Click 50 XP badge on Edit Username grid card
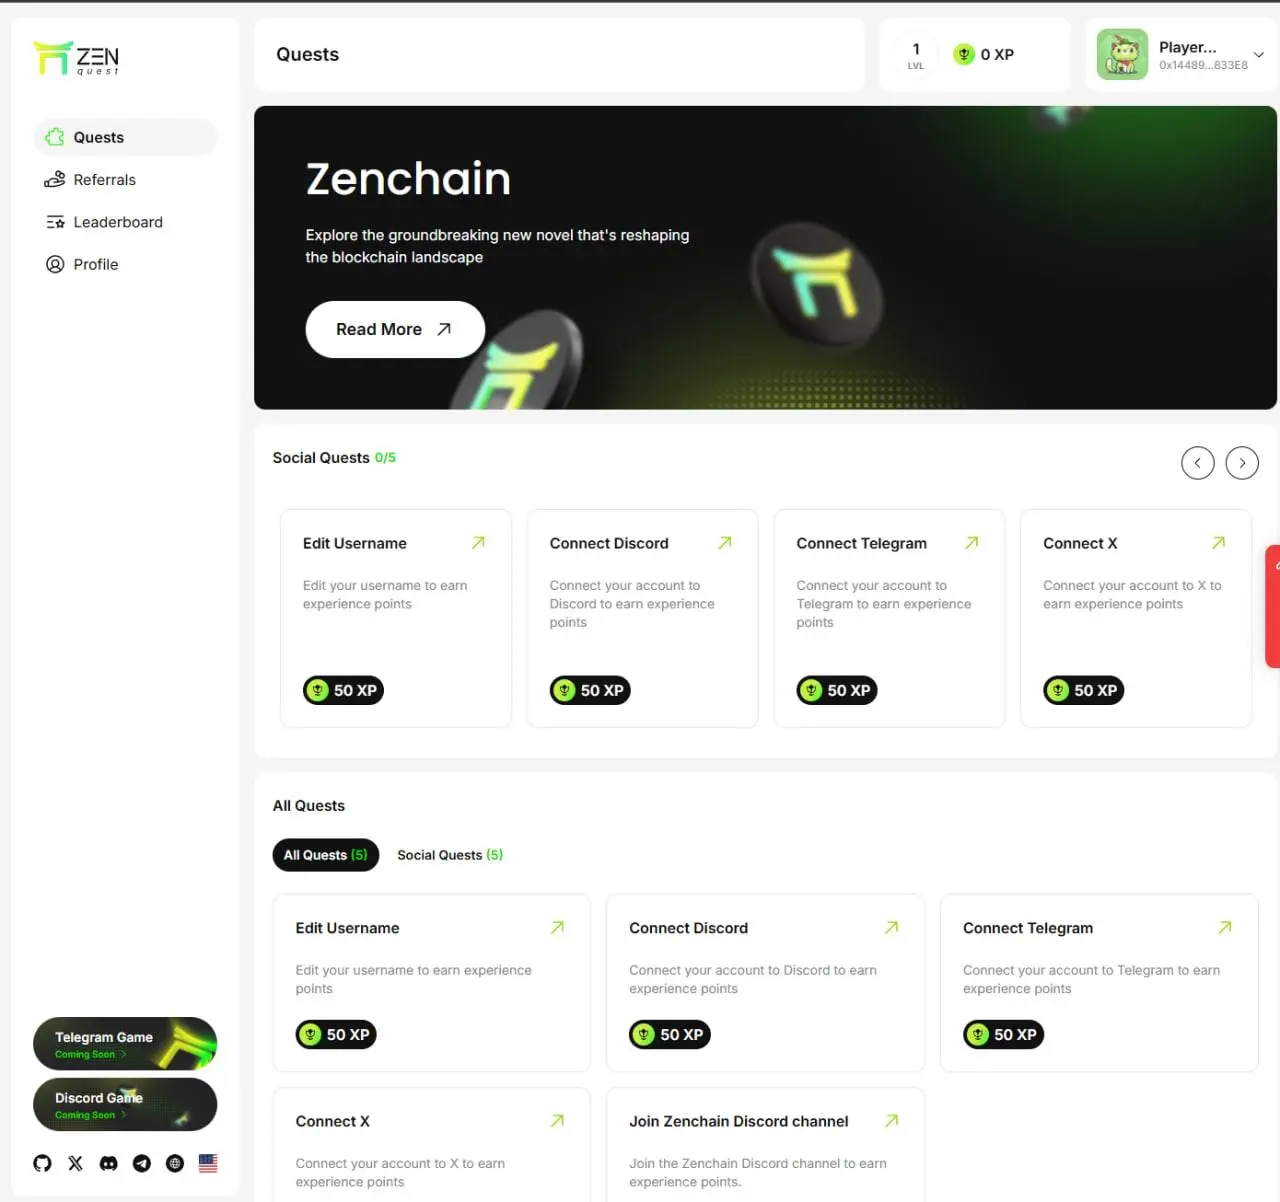 pos(336,1034)
